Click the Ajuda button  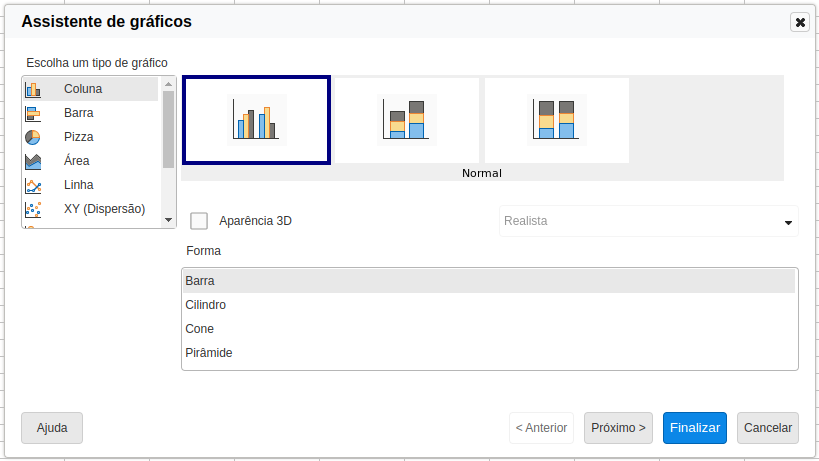(52, 428)
